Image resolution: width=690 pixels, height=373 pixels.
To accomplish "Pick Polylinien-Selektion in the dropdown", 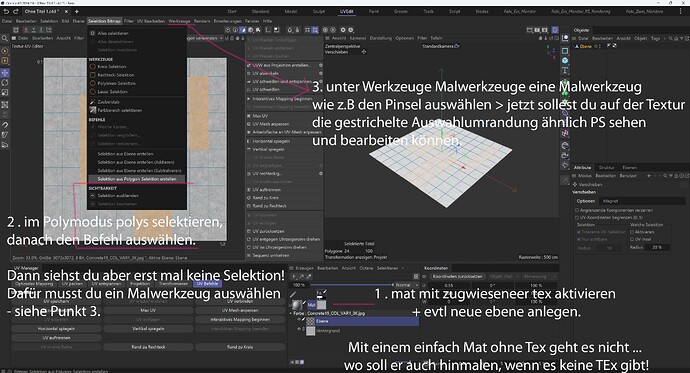I will (x=117, y=84).
